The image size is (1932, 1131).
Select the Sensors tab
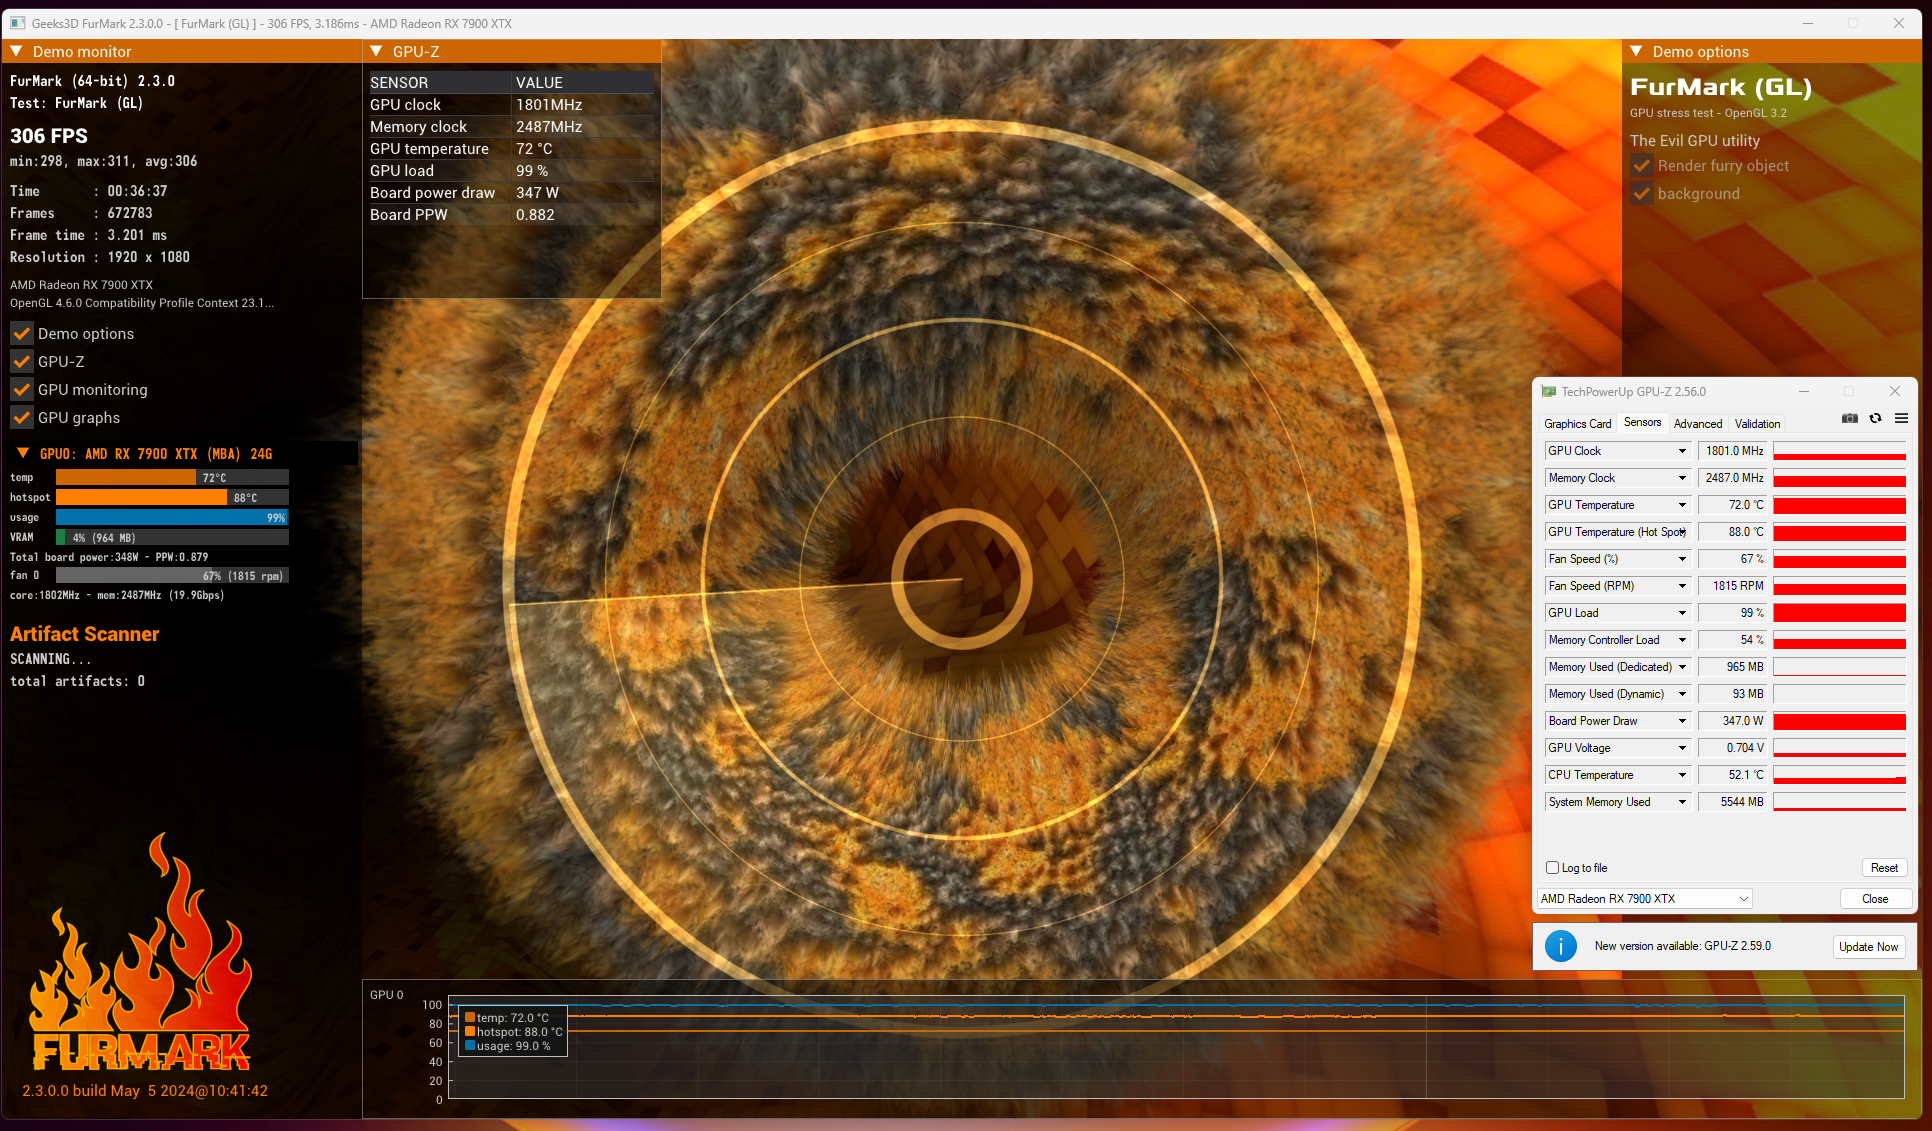click(x=1642, y=423)
